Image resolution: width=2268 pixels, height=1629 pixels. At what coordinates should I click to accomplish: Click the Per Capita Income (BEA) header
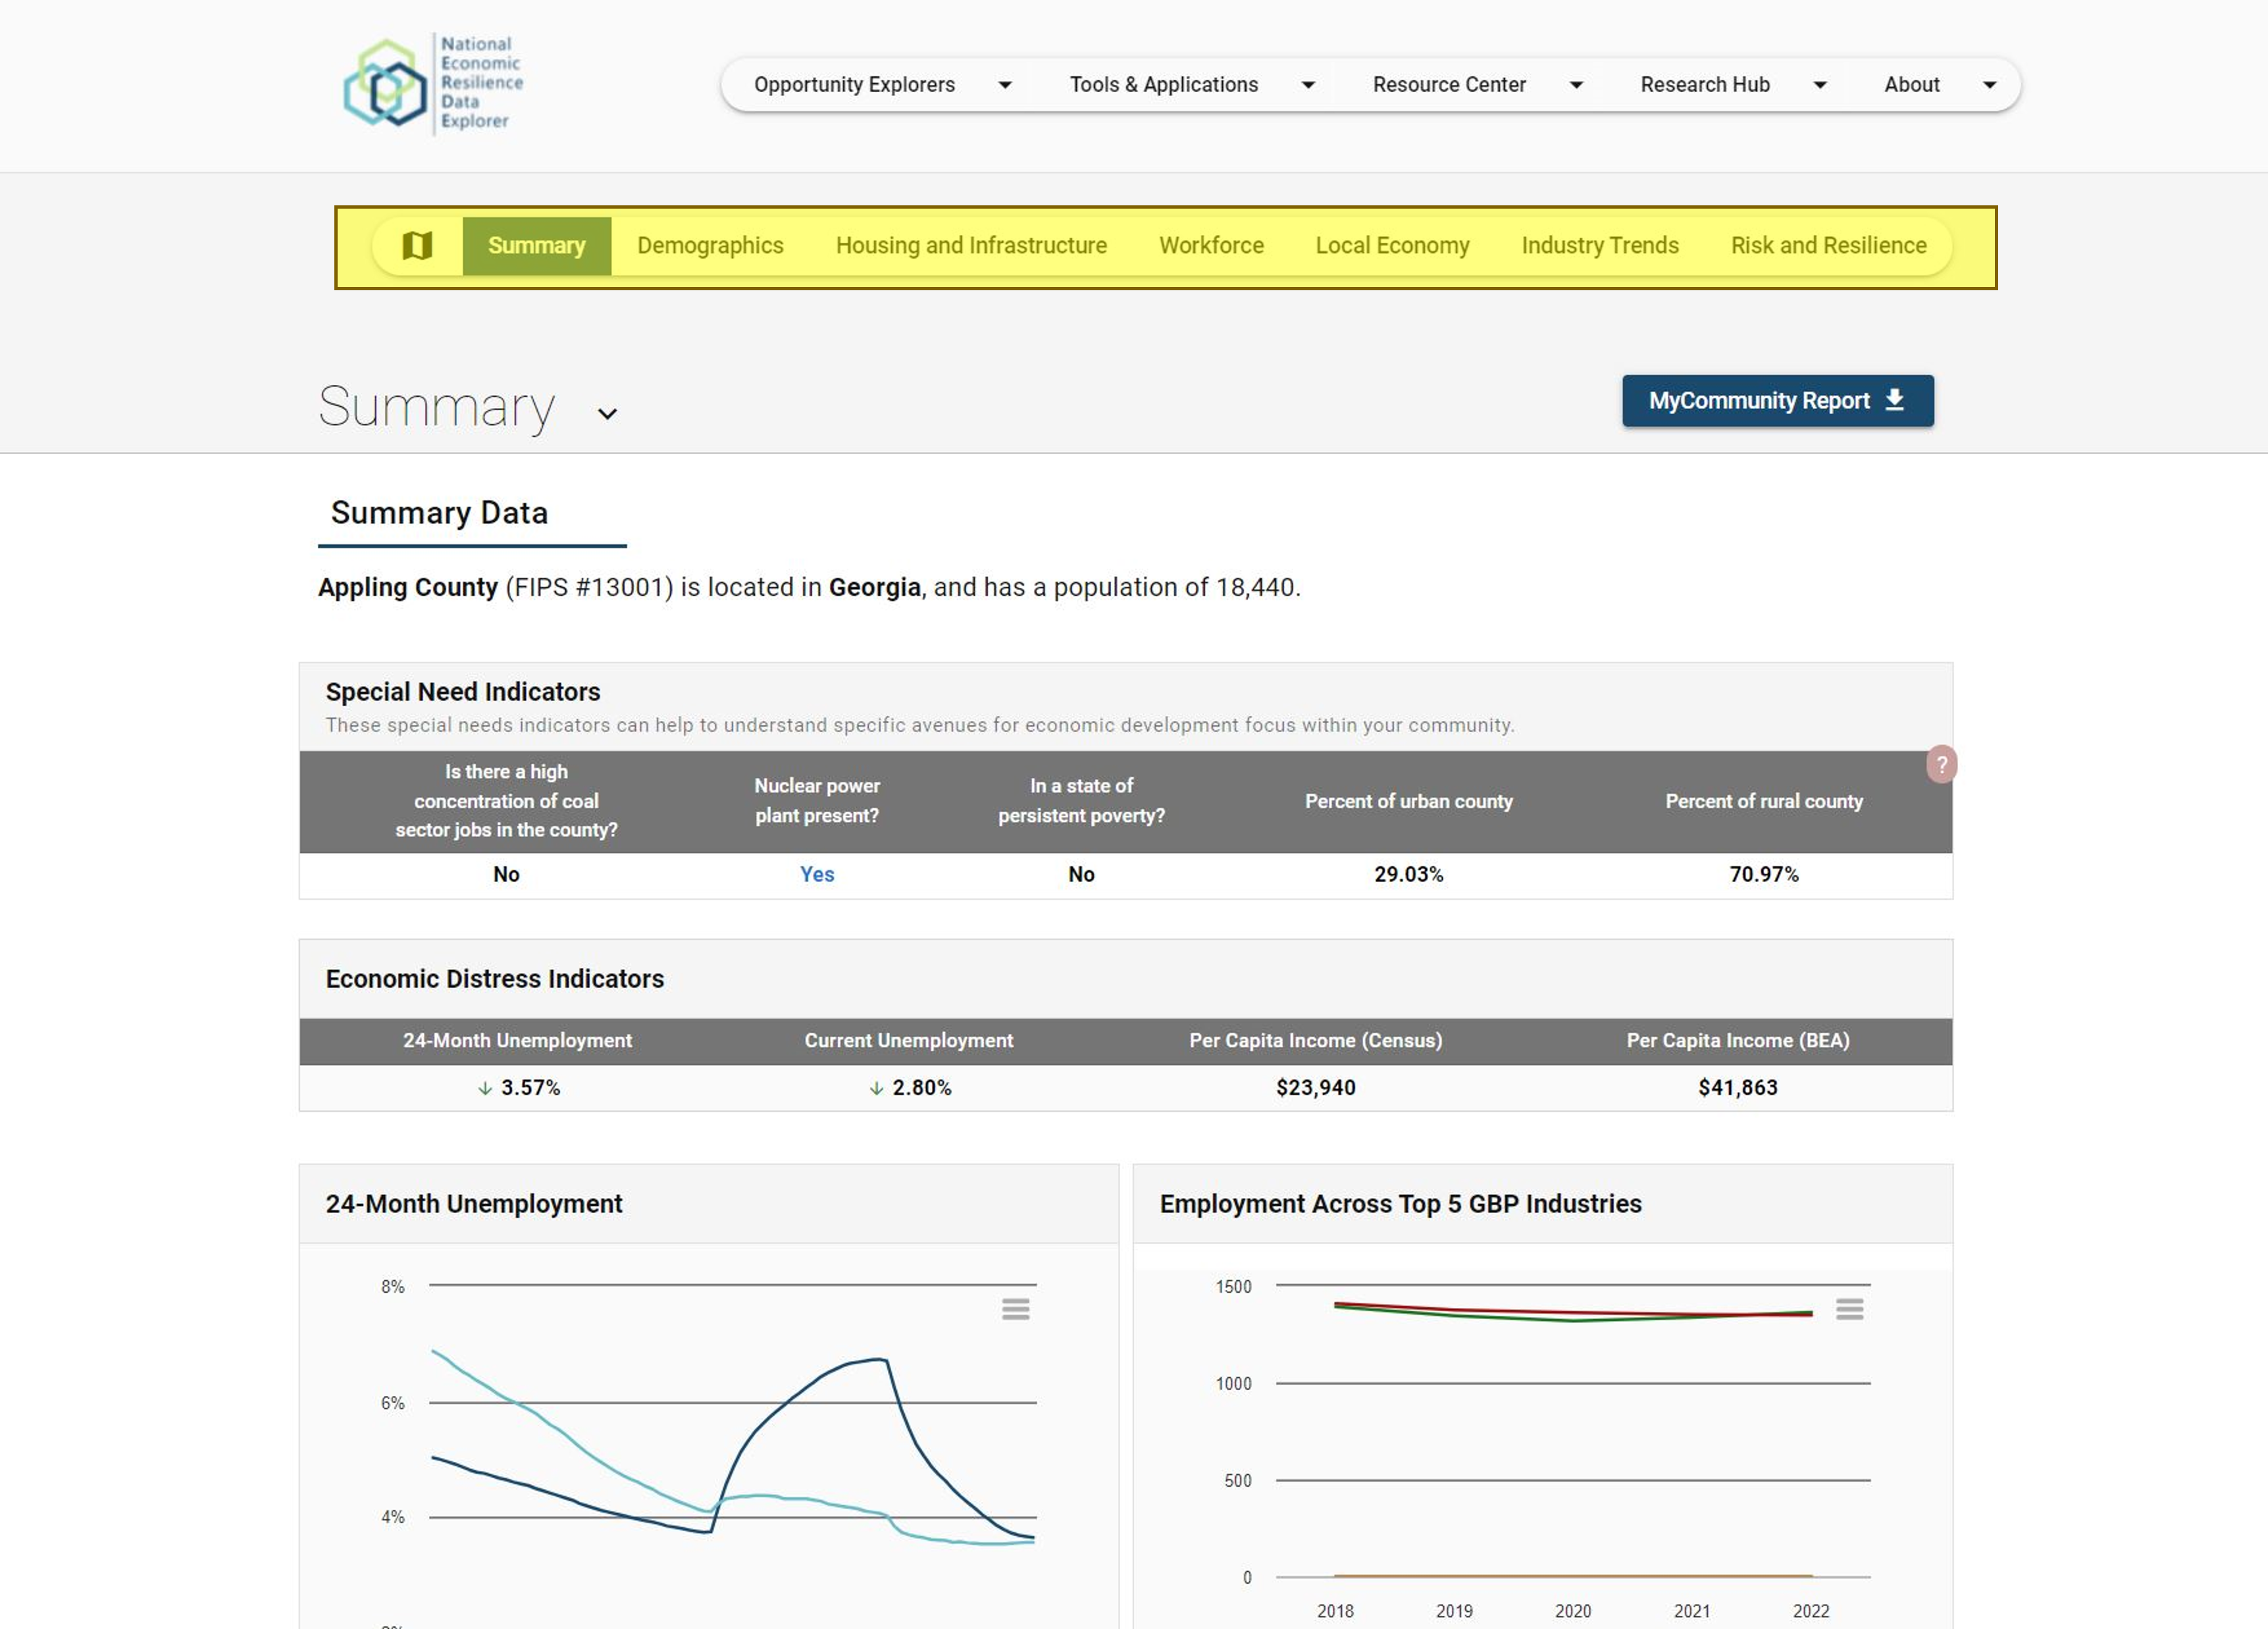[x=1737, y=1041]
